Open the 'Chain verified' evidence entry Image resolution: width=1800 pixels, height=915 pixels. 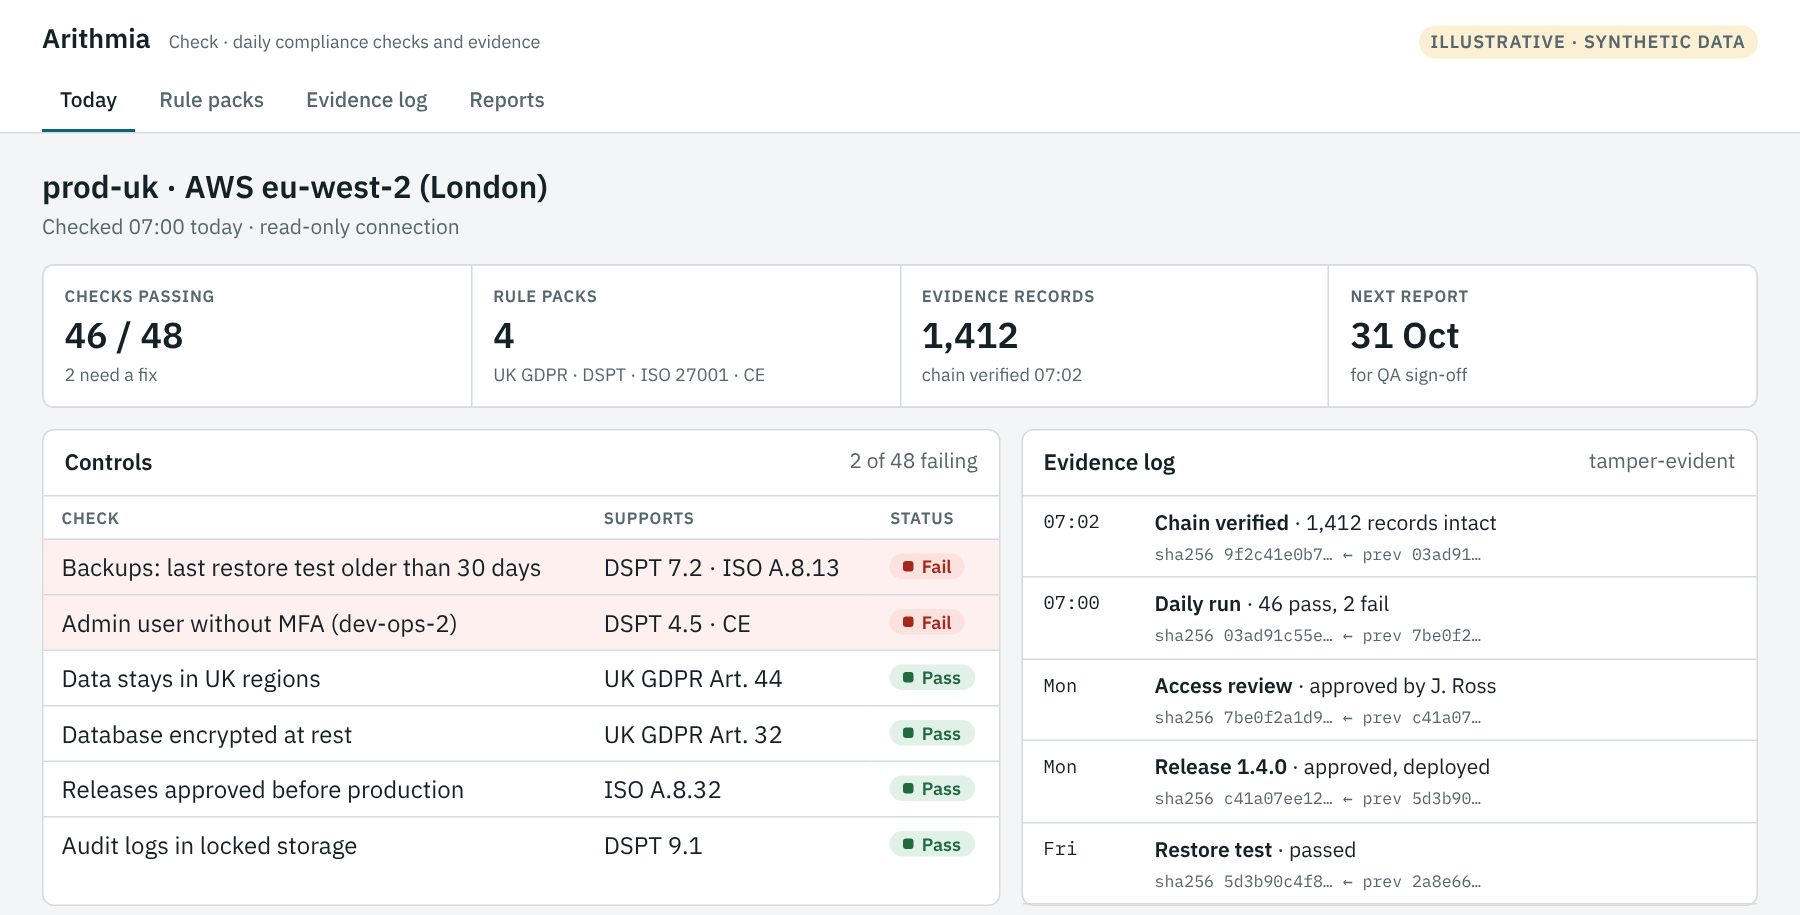[x=1389, y=537]
